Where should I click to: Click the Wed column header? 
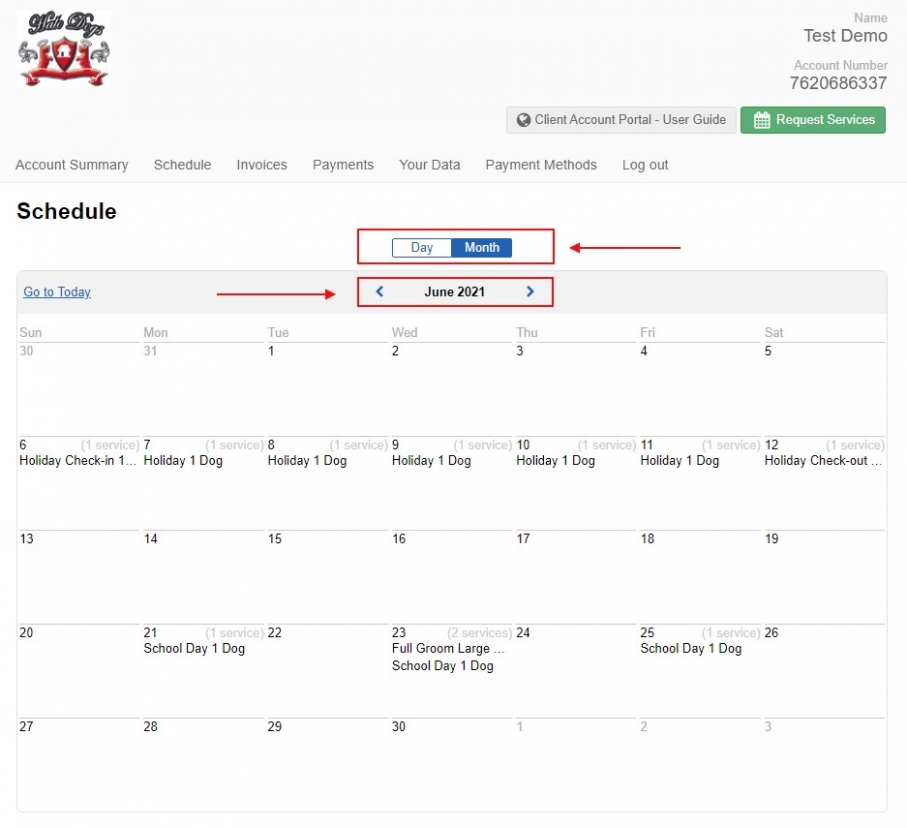[404, 333]
